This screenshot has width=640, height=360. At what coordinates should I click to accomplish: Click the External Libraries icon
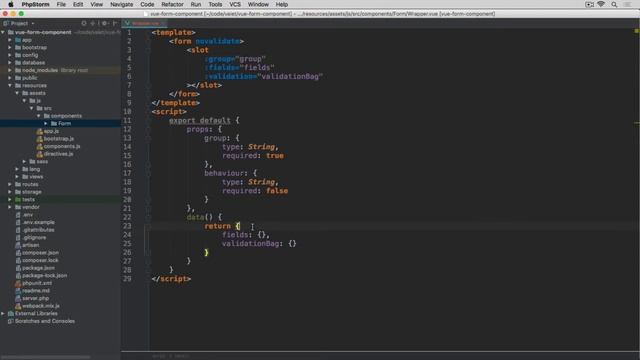pos(11,313)
